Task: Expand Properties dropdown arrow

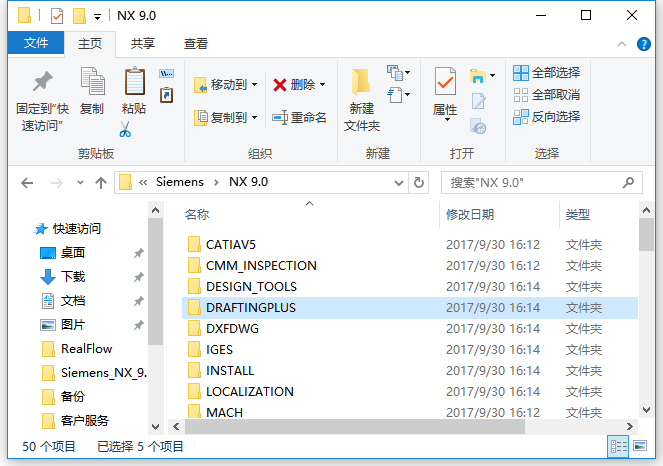Action: [447, 120]
